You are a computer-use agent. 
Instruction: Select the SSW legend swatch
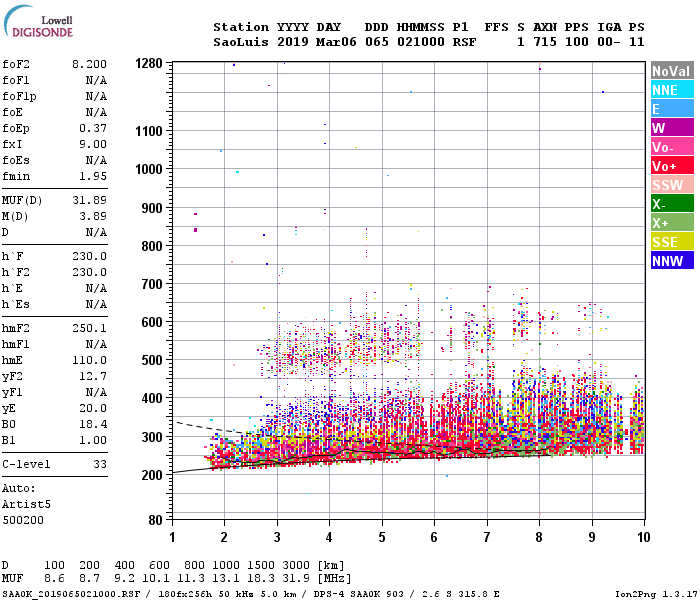(x=672, y=185)
